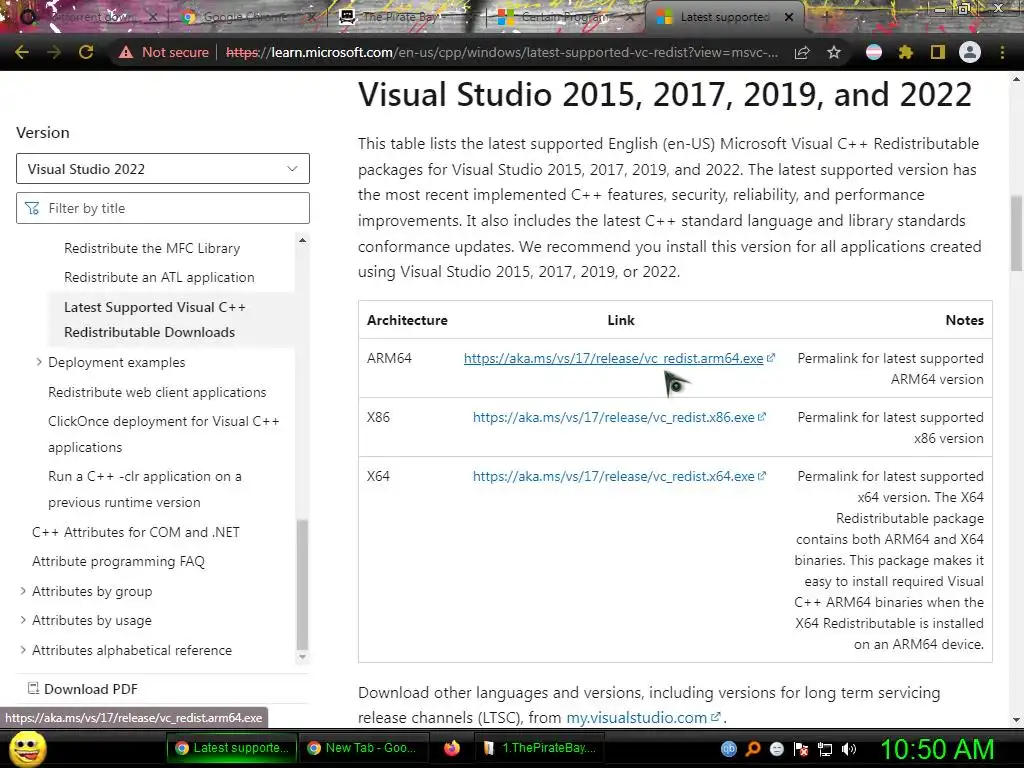Click the X64 architecture cell
This screenshot has height=768, width=1024.
click(x=378, y=476)
